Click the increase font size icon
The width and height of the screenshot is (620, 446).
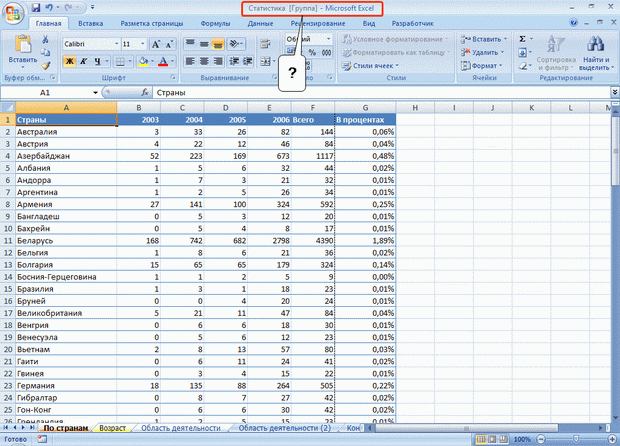click(156, 44)
